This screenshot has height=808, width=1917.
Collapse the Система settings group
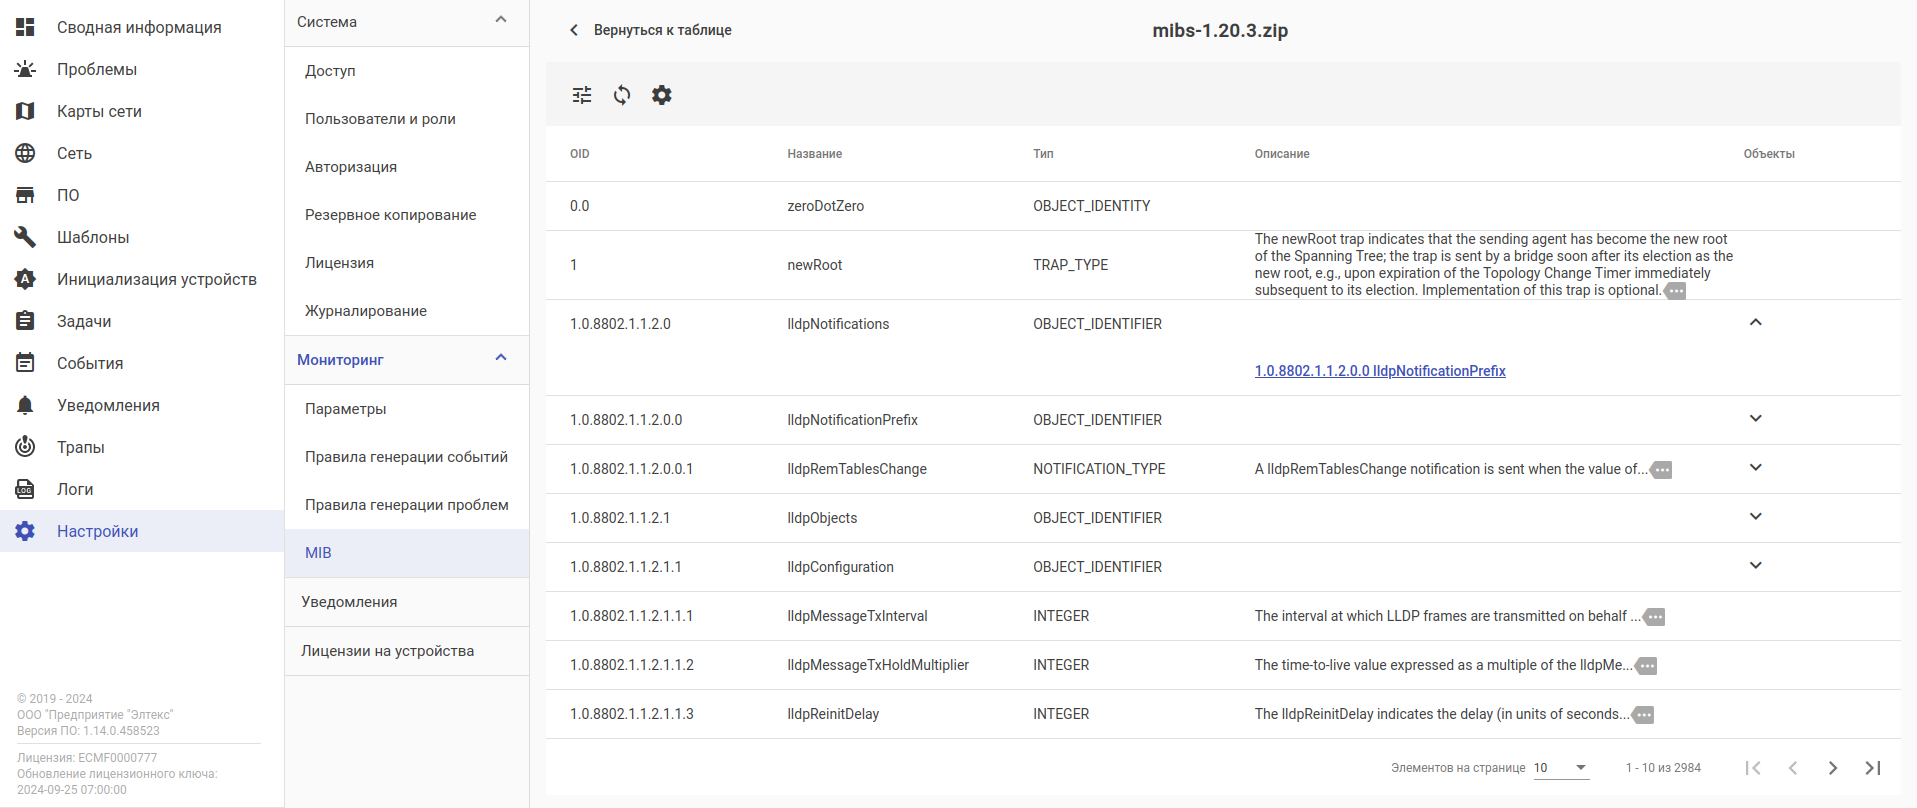pos(501,20)
